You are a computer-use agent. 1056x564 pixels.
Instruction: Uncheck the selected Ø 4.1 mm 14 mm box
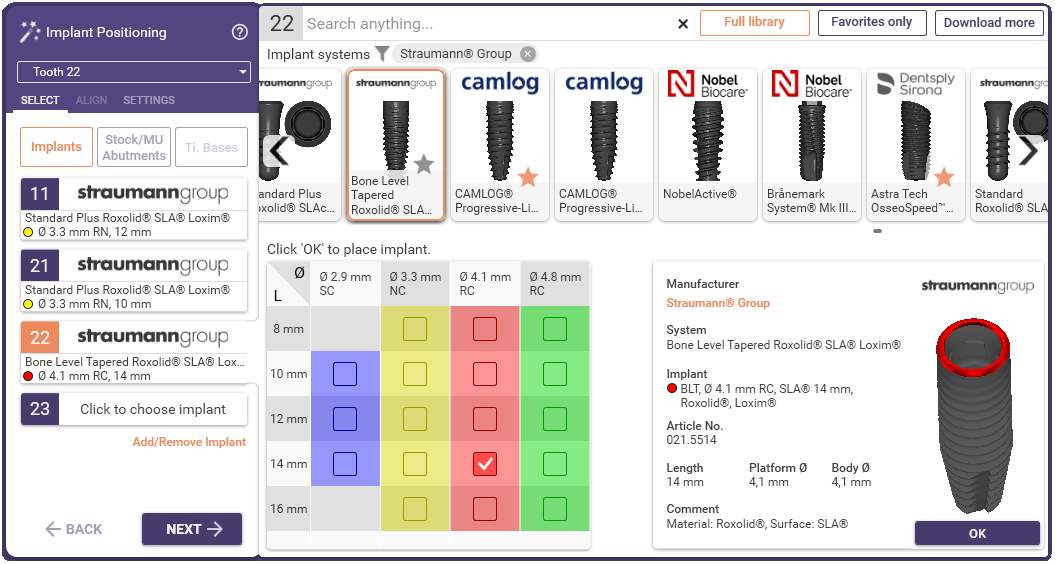(485, 464)
